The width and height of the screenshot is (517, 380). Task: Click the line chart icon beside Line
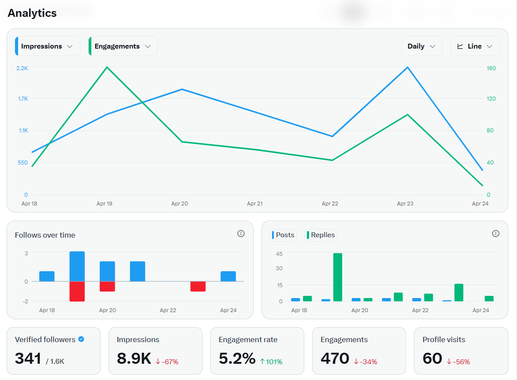(460, 46)
